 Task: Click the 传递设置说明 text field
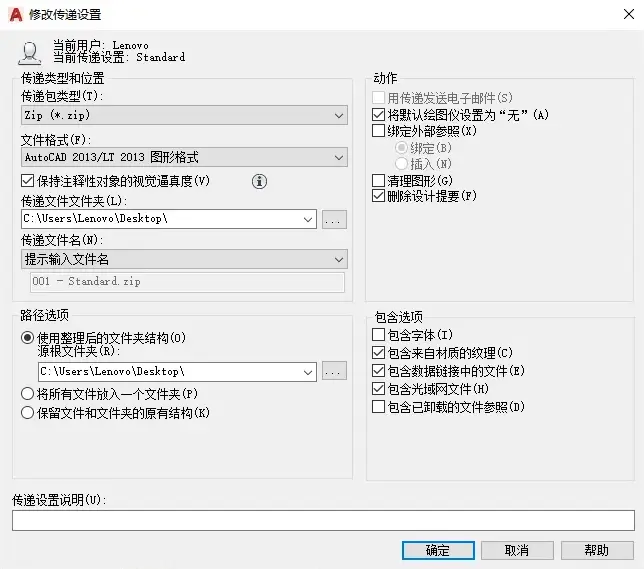click(323, 521)
